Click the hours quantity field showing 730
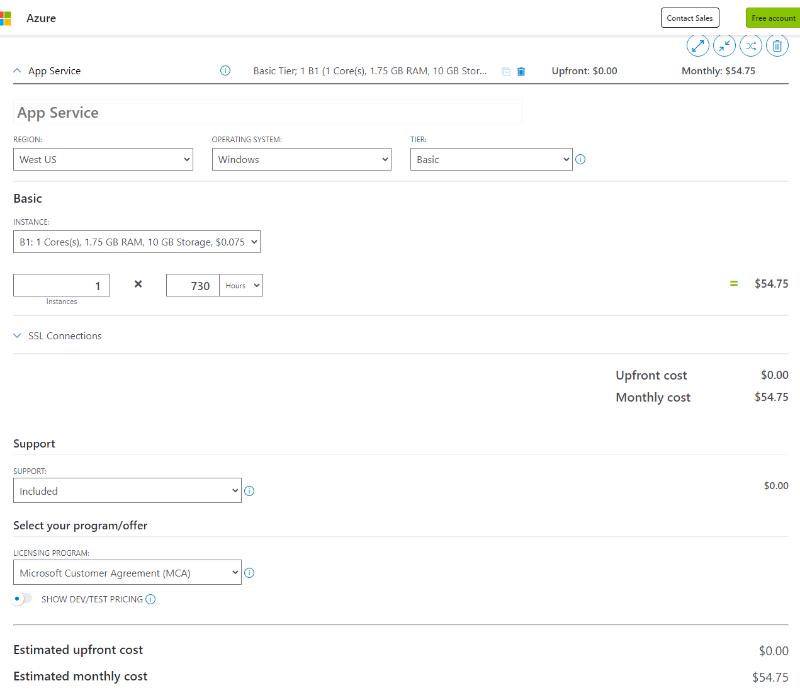The image size is (800, 699). point(193,286)
